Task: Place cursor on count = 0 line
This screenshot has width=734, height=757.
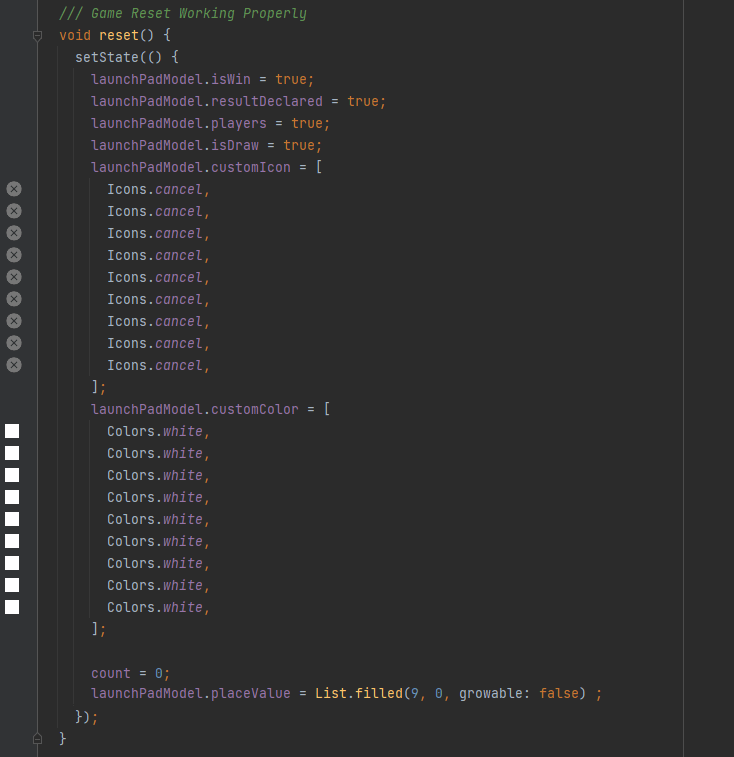Action: pos(131,673)
